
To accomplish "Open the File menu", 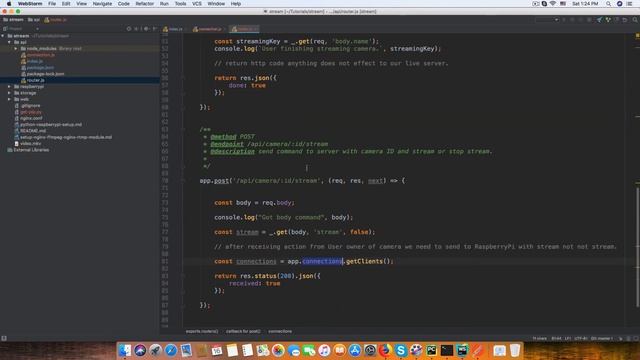I will (52, 4).
